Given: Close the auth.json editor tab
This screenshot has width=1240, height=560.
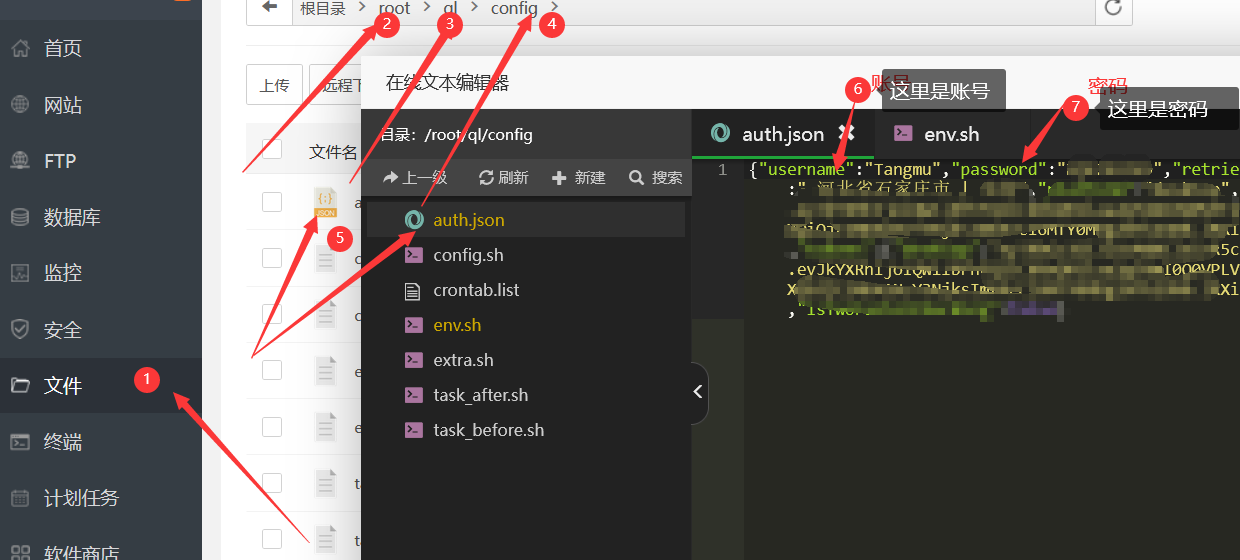Looking at the screenshot, I should coord(846,133).
